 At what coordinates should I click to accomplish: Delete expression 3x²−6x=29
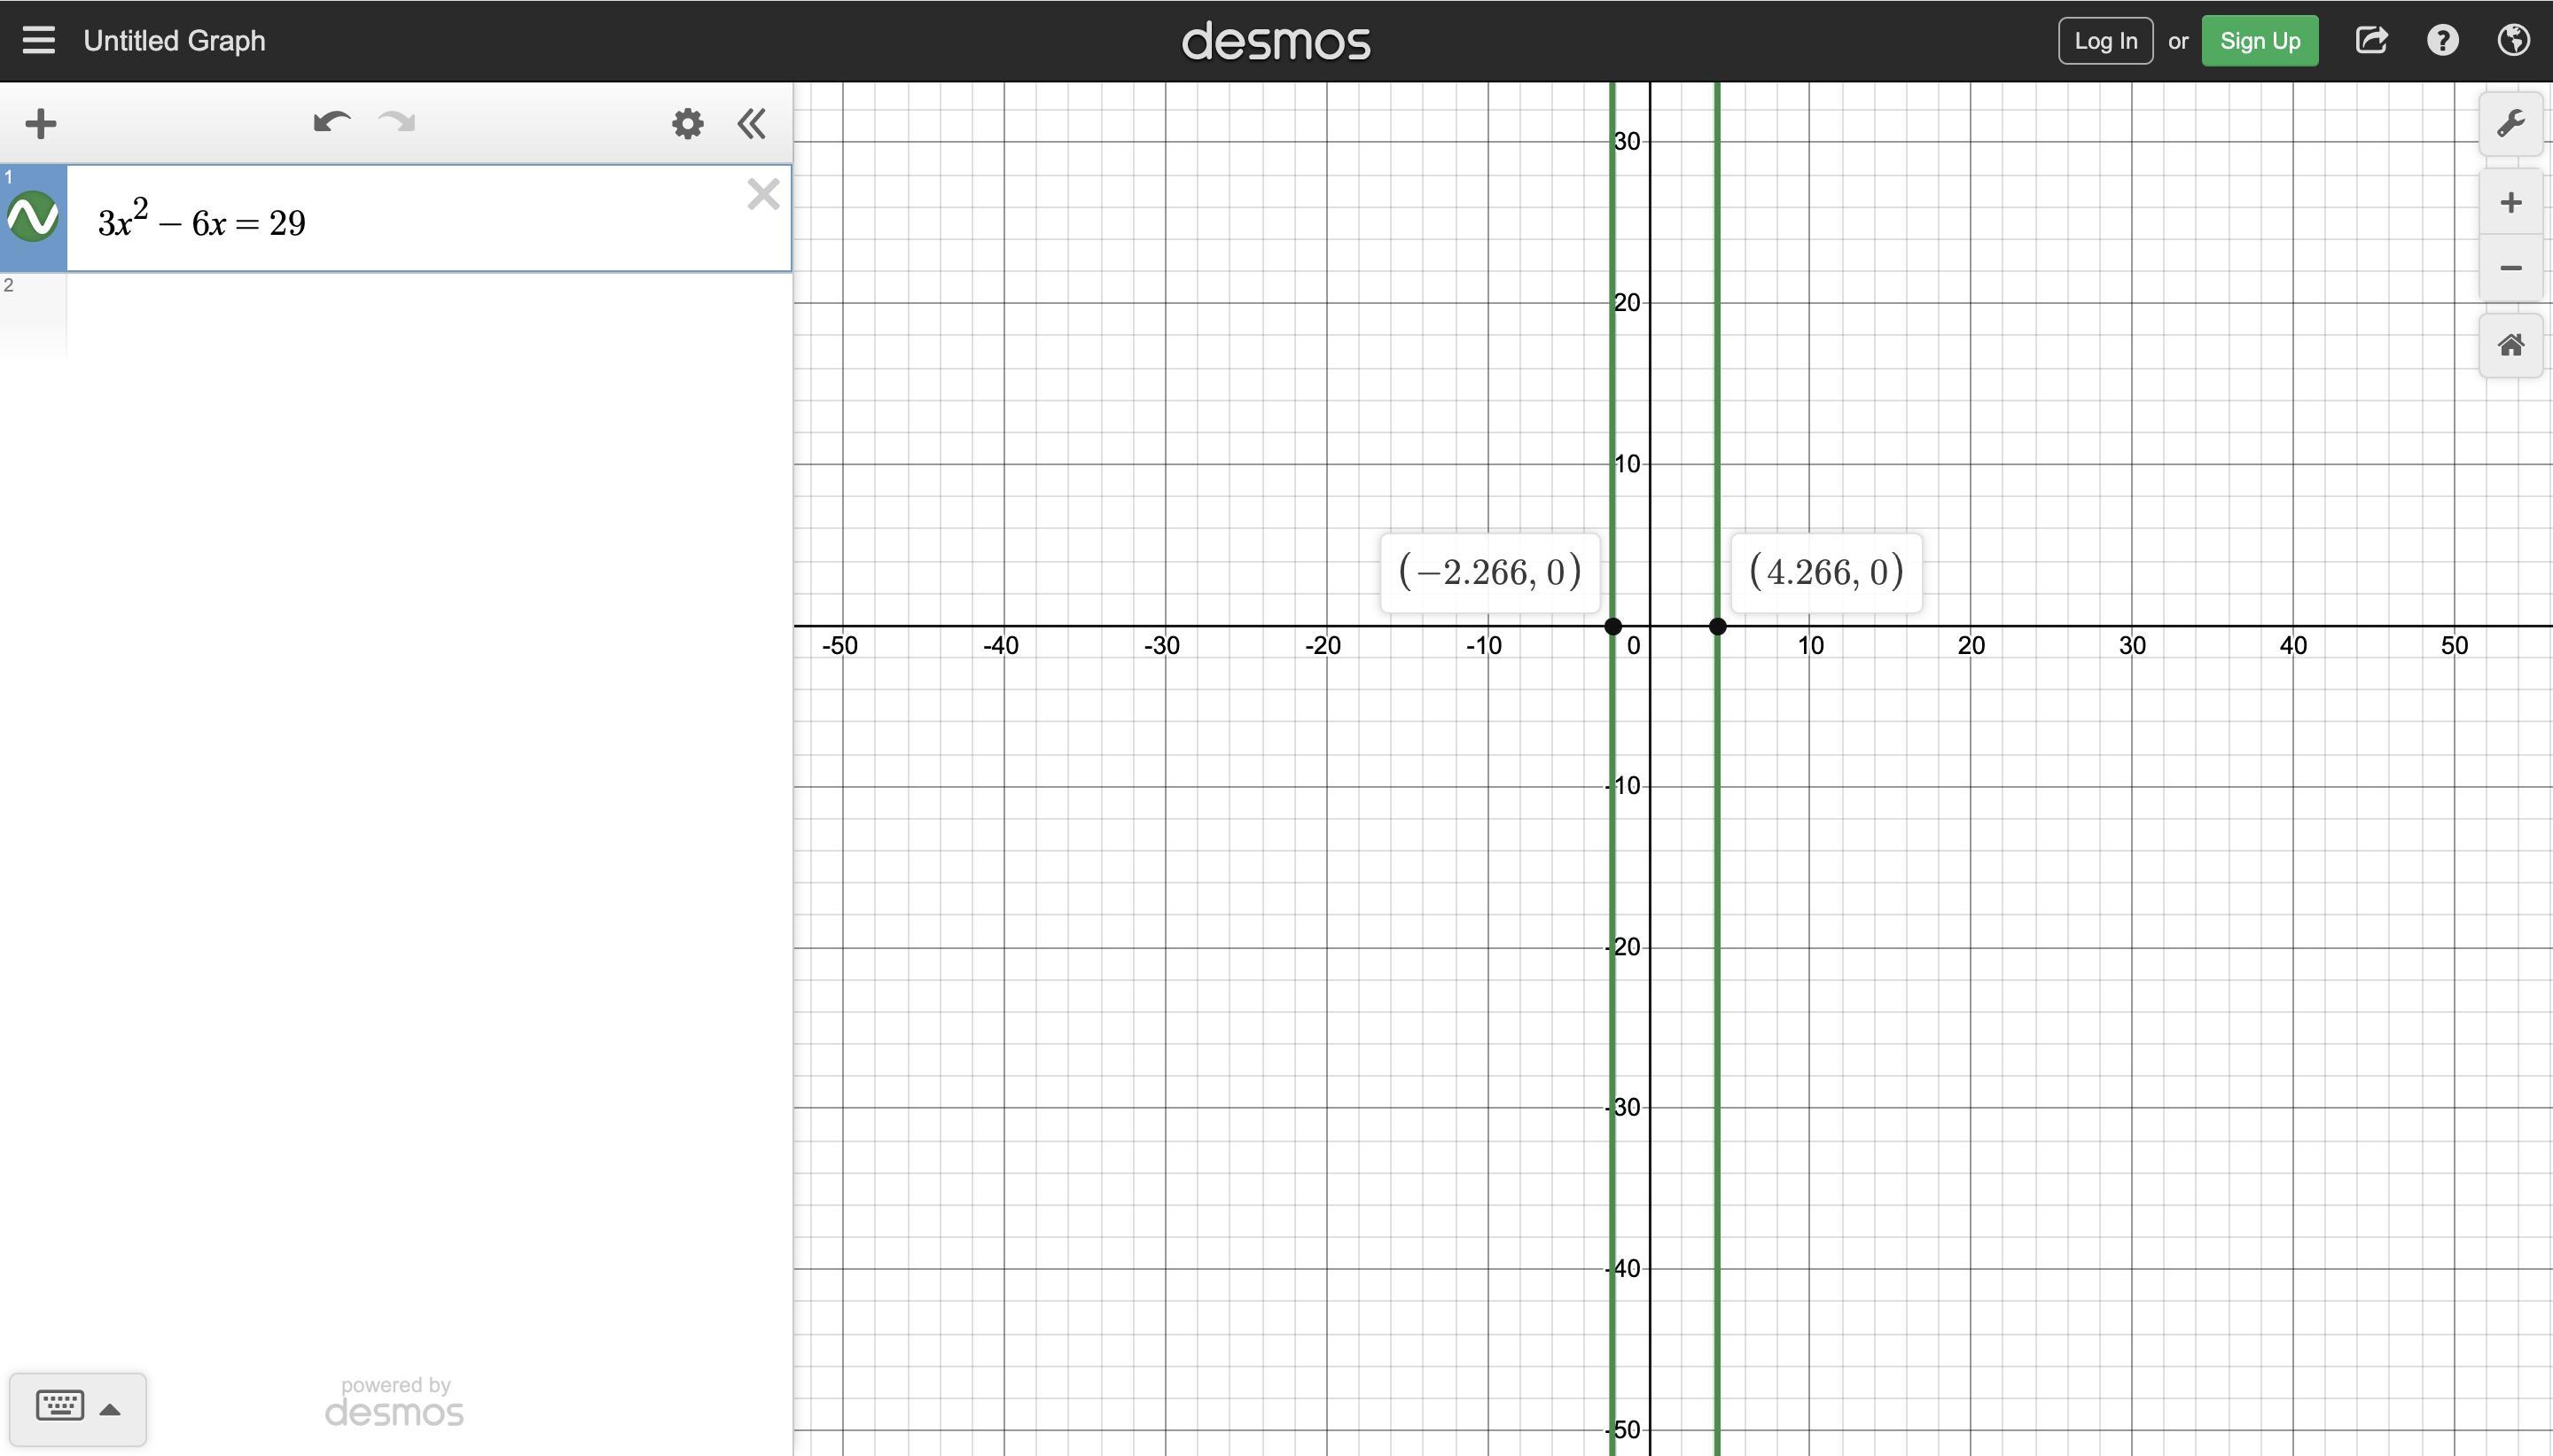click(763, 194)
